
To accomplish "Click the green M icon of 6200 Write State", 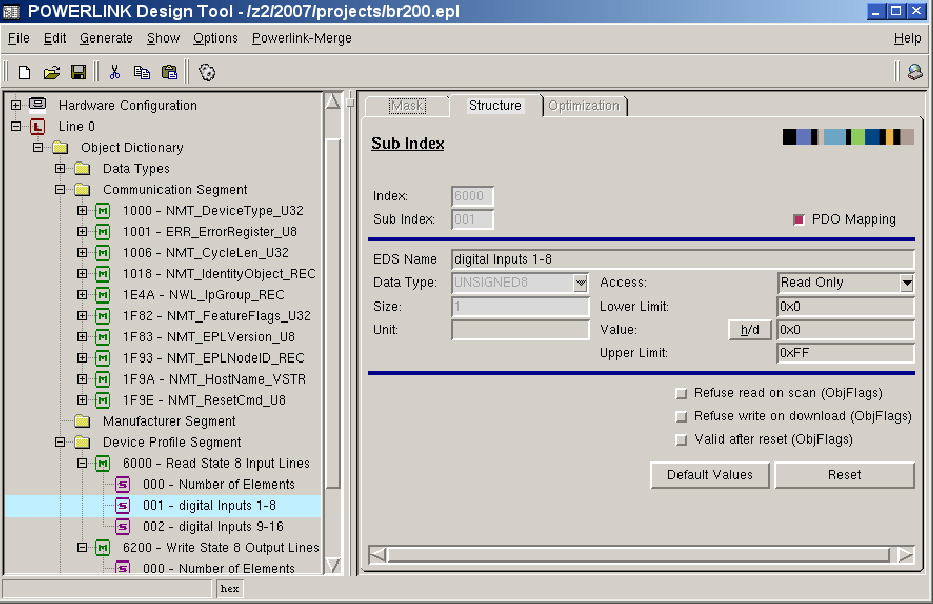I will click(103, 547).
